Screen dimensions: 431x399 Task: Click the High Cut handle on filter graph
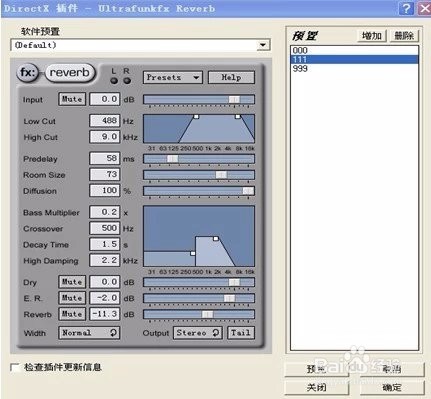[238, 117]
